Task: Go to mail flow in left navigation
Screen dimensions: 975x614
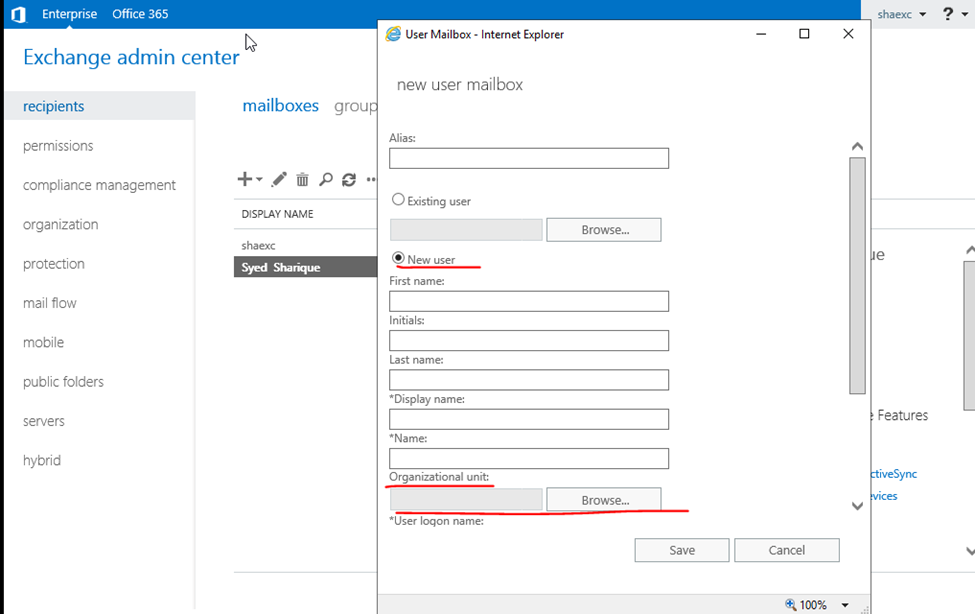Action: [50, 303]
